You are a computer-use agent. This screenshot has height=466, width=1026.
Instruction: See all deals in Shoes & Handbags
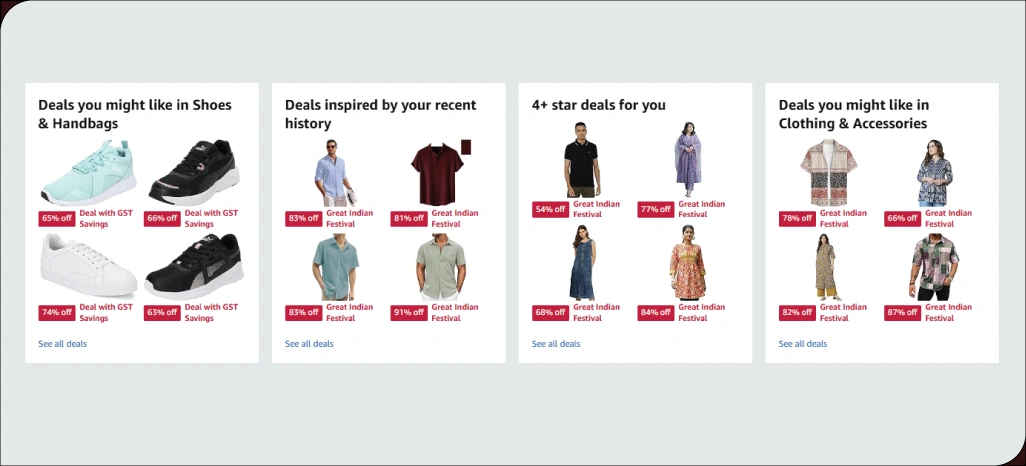62,344
